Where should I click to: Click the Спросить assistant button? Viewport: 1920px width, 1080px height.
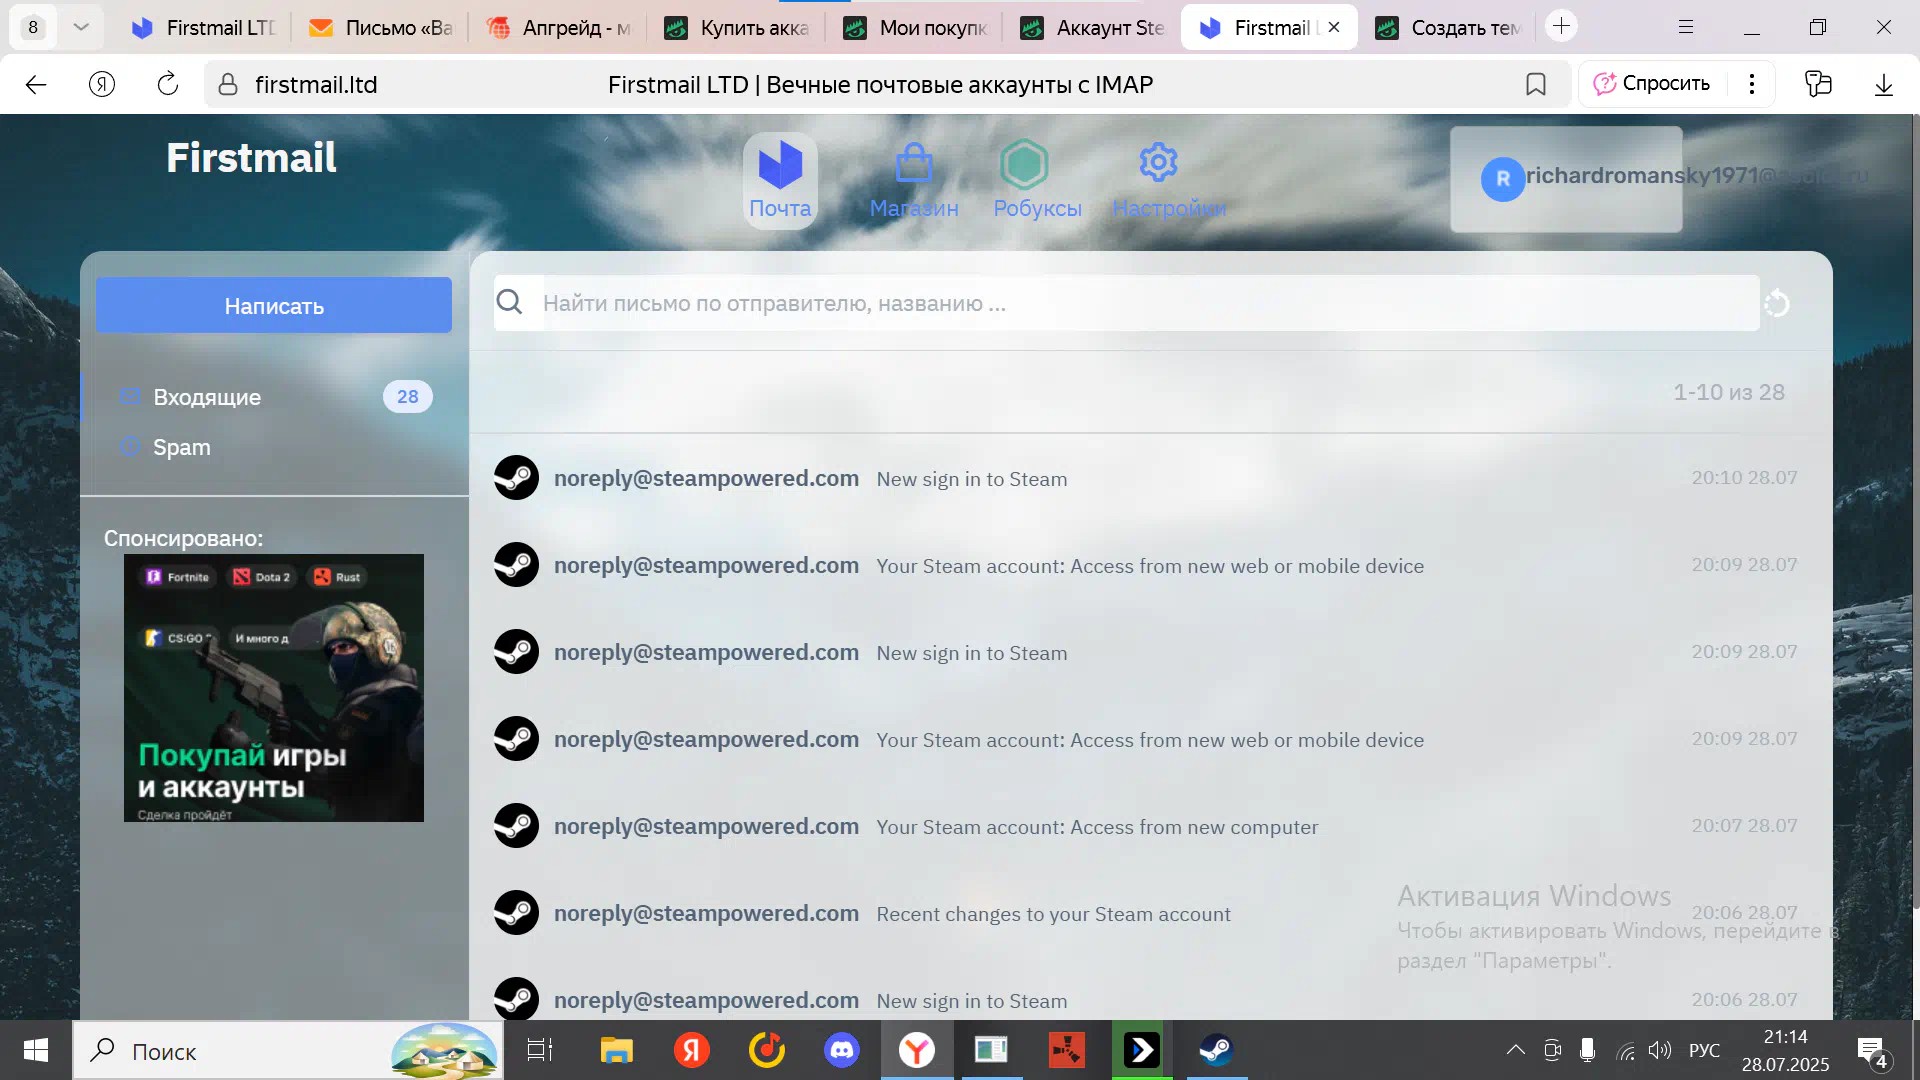(1653, 84)
